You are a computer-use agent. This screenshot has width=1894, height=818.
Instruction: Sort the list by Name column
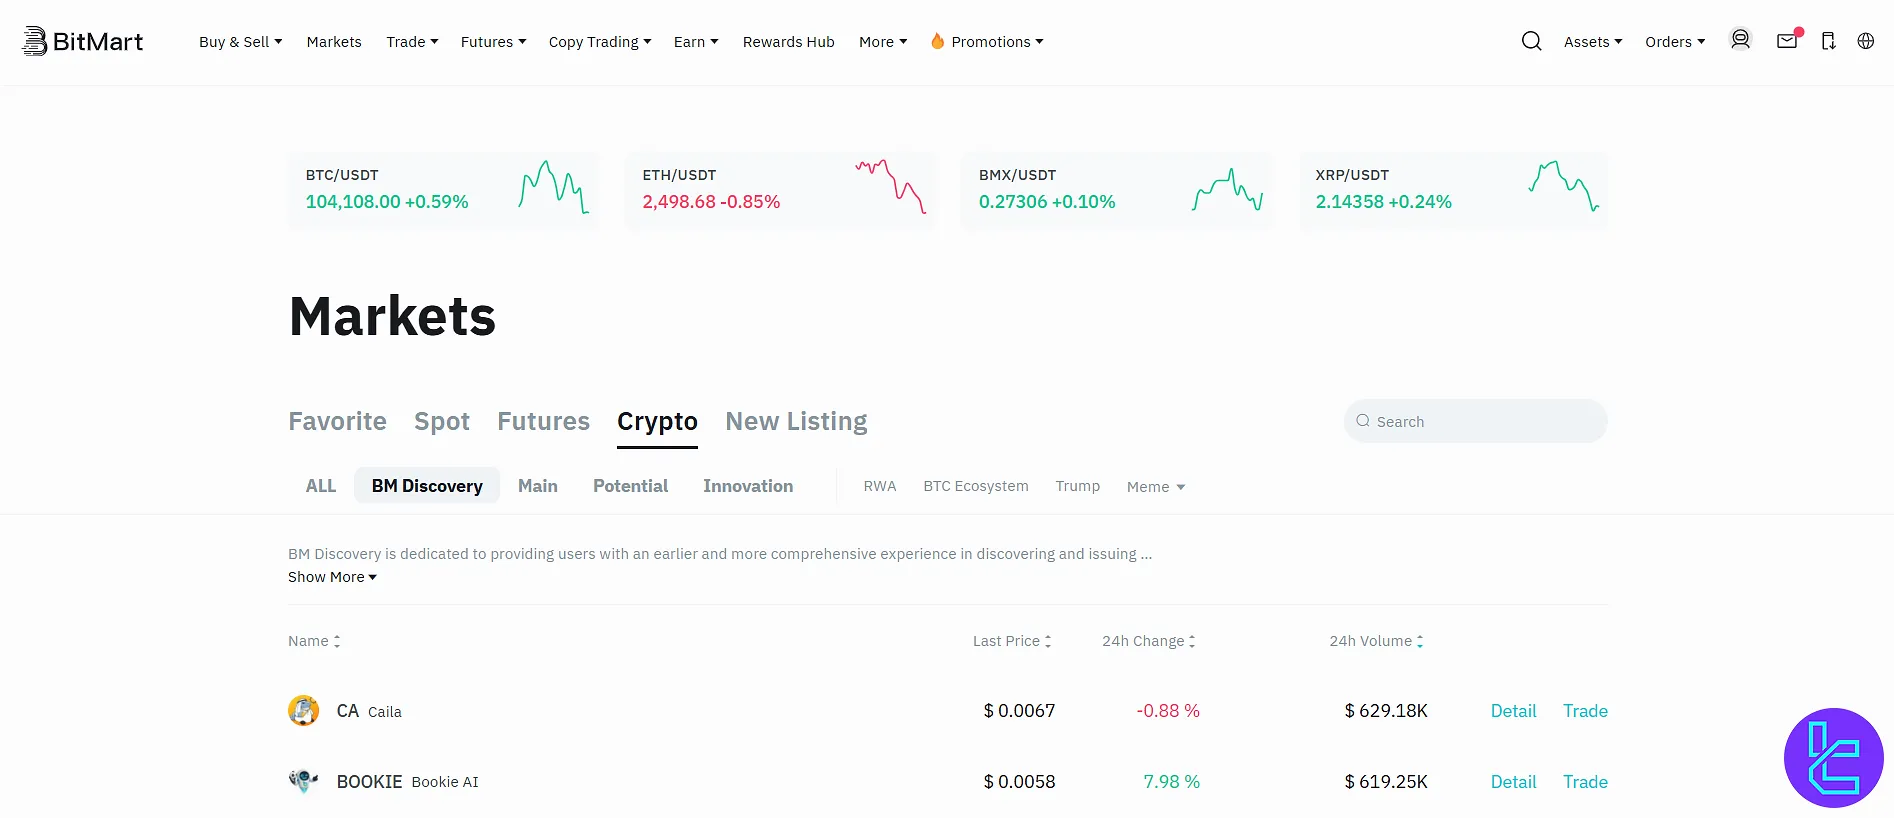pos(314,641)
